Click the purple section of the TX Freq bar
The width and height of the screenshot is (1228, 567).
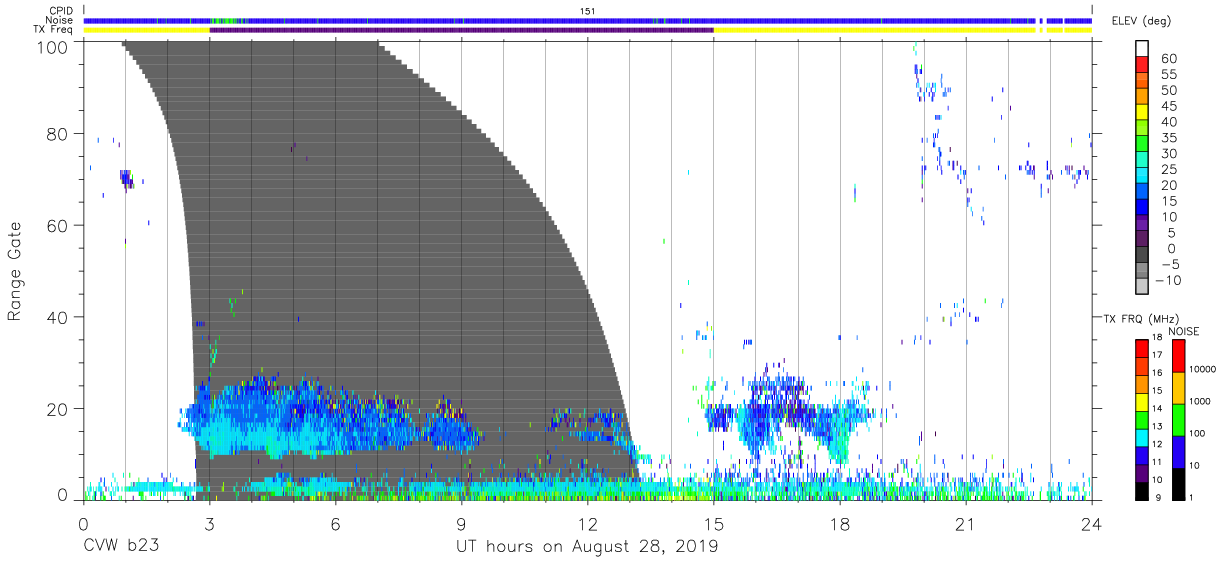pos(461,30)
